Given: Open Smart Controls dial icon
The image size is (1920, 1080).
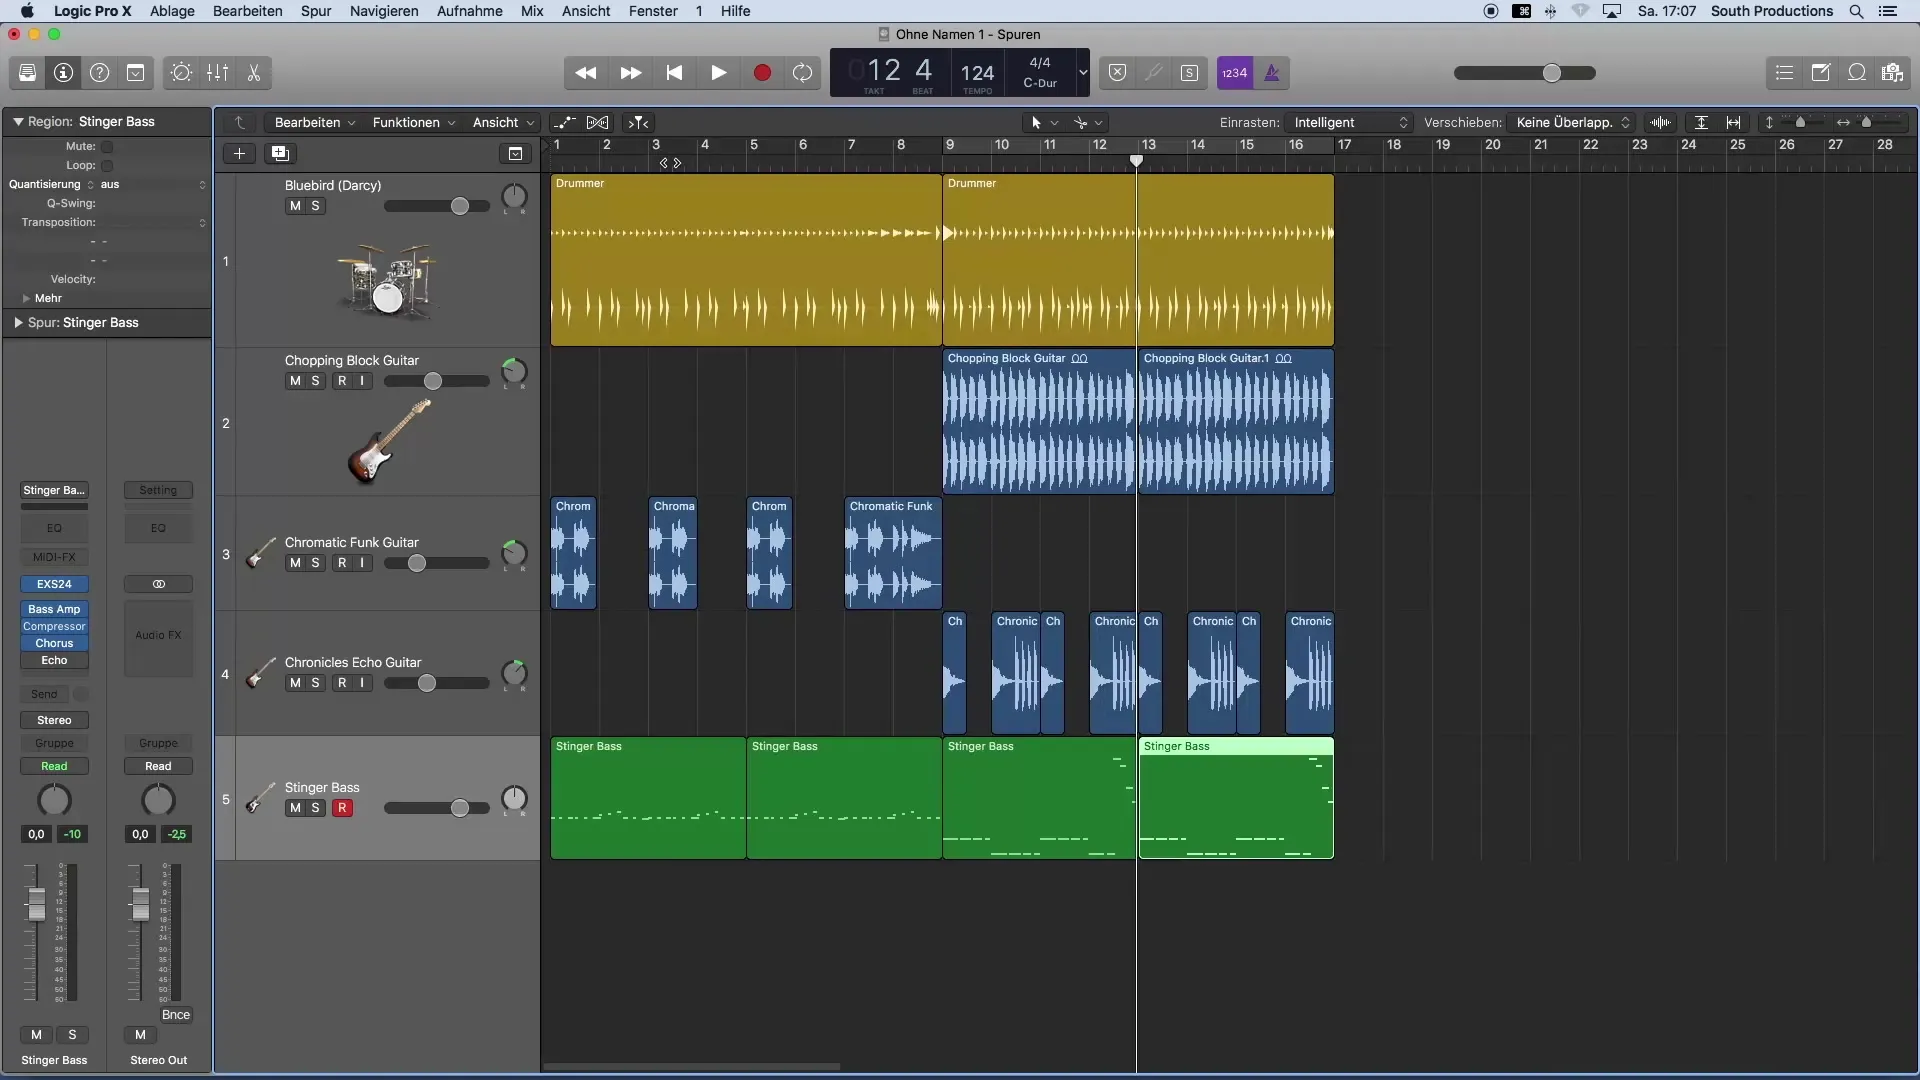Looking at the screenshot, I should (181, 73).
